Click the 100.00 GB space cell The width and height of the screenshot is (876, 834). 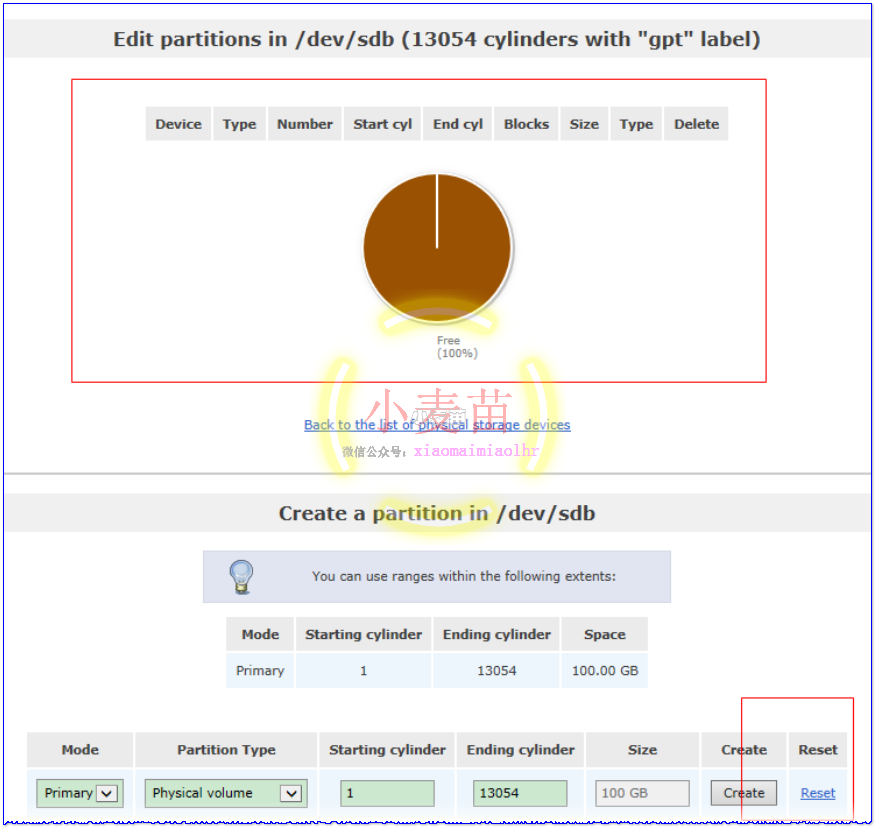click(x=604, y=670)
